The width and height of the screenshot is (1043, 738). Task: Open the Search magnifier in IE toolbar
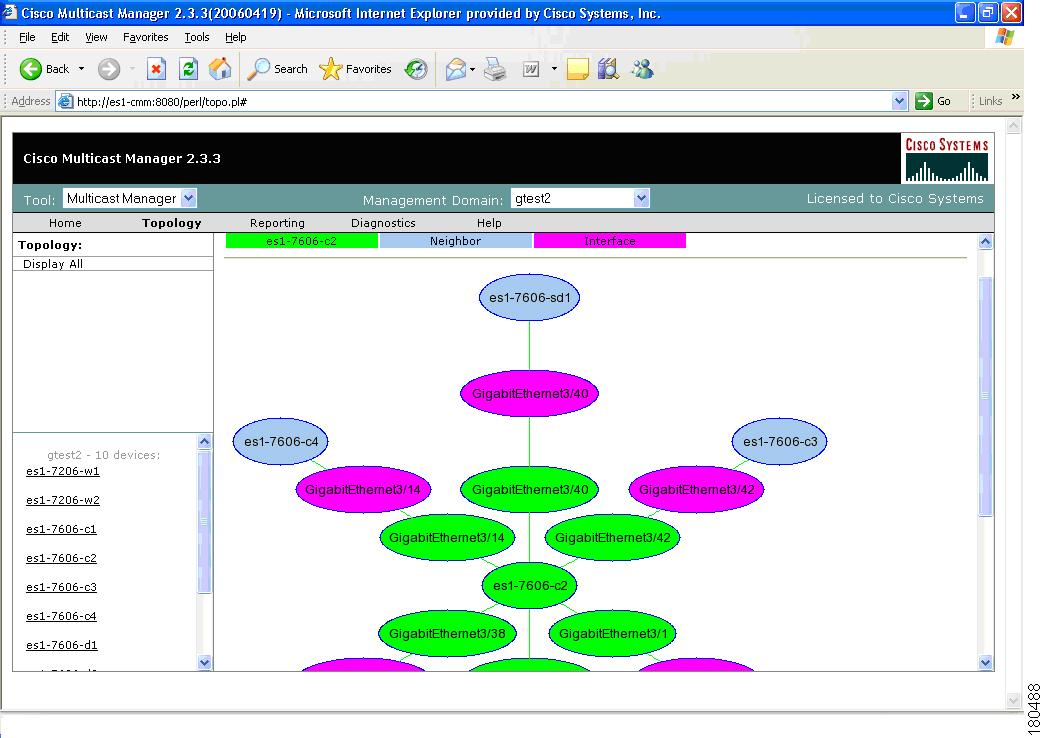coord(277,69)
